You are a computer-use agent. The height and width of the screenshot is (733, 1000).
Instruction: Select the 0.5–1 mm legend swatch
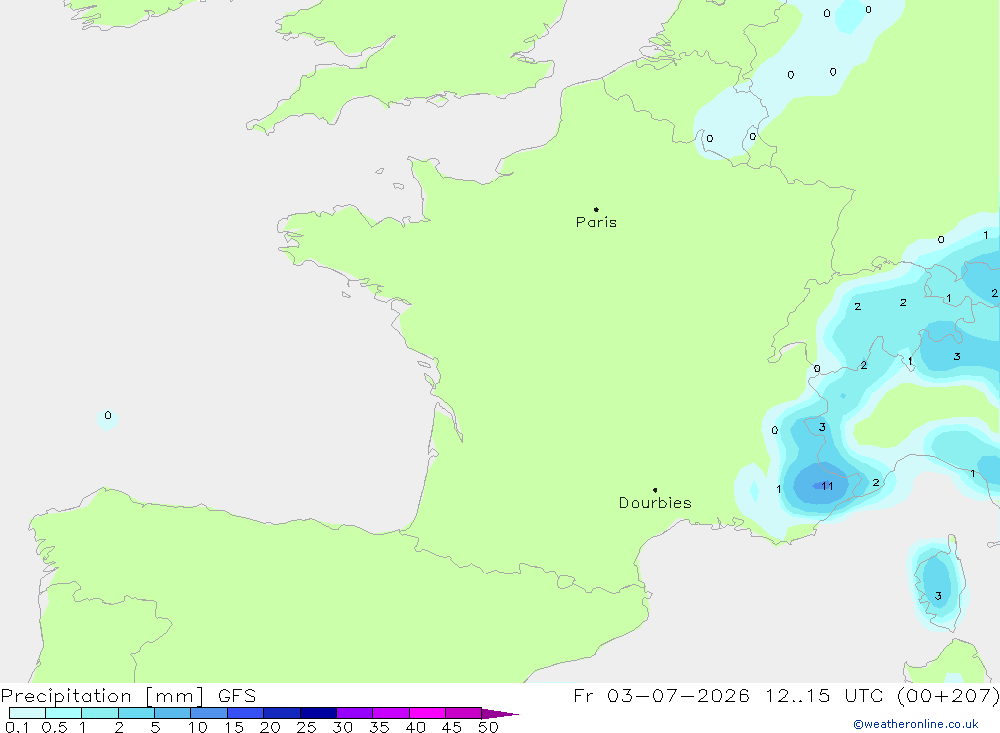coord(63,713)
